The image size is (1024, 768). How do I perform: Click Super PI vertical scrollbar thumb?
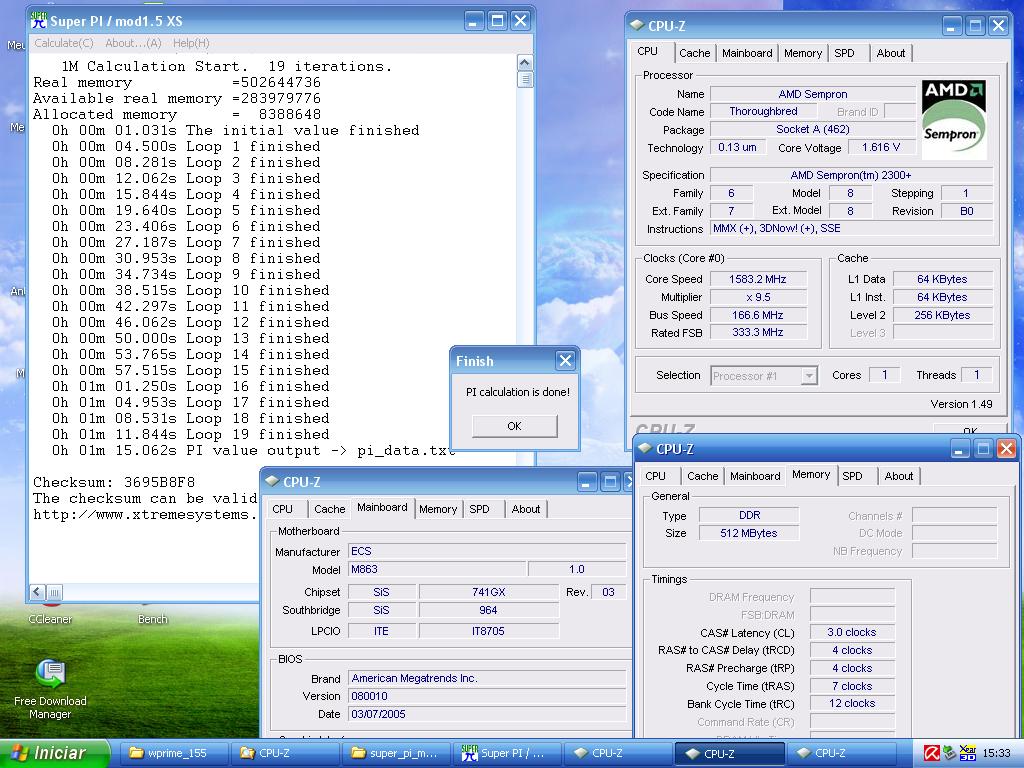[524, 80]
